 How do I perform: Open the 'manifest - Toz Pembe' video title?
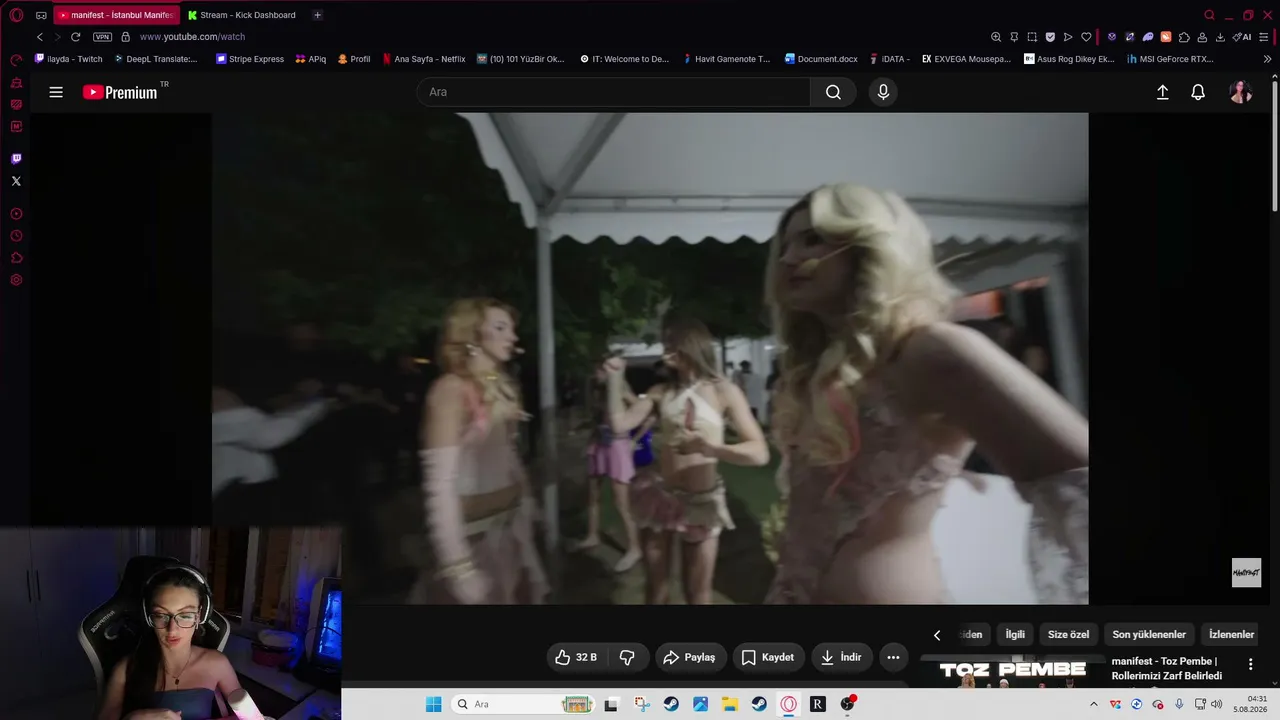(1167, 669)
